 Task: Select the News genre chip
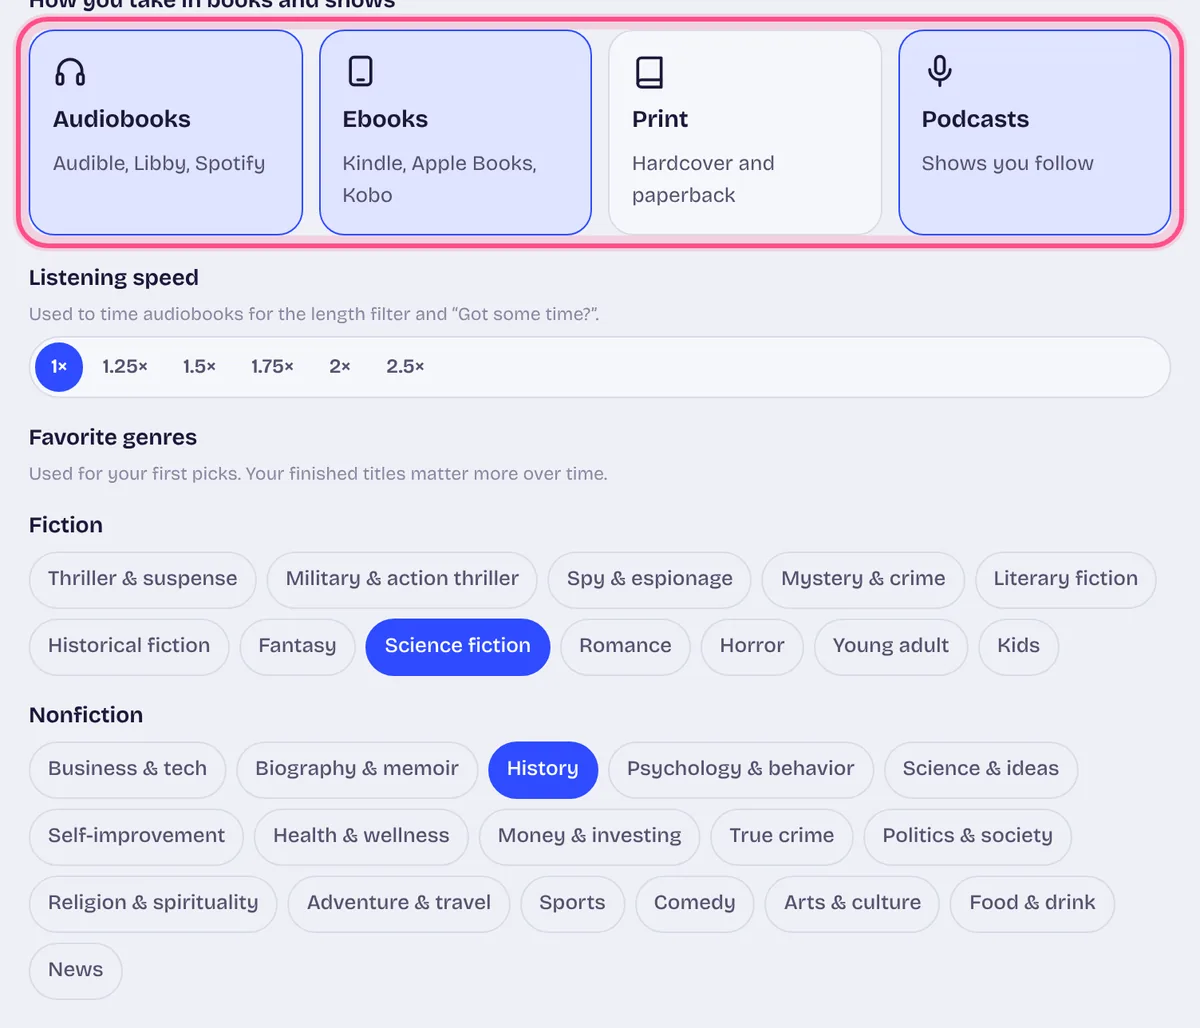tap(76, 970)
